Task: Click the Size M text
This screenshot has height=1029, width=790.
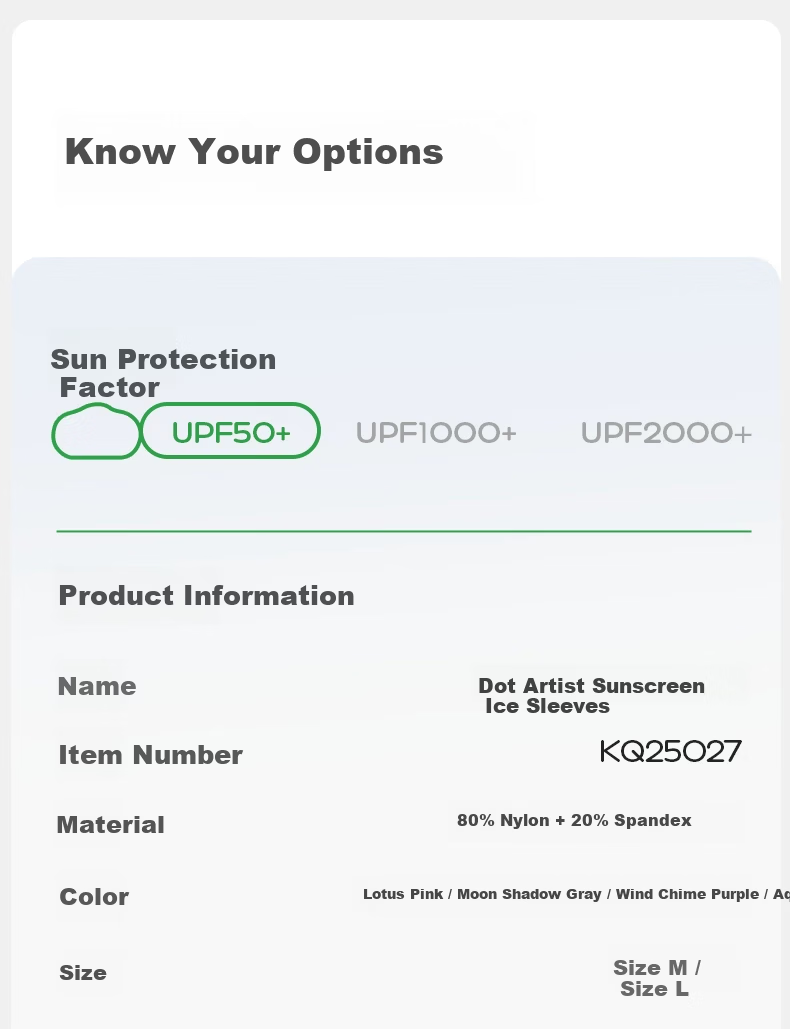Action: [650, 968]
